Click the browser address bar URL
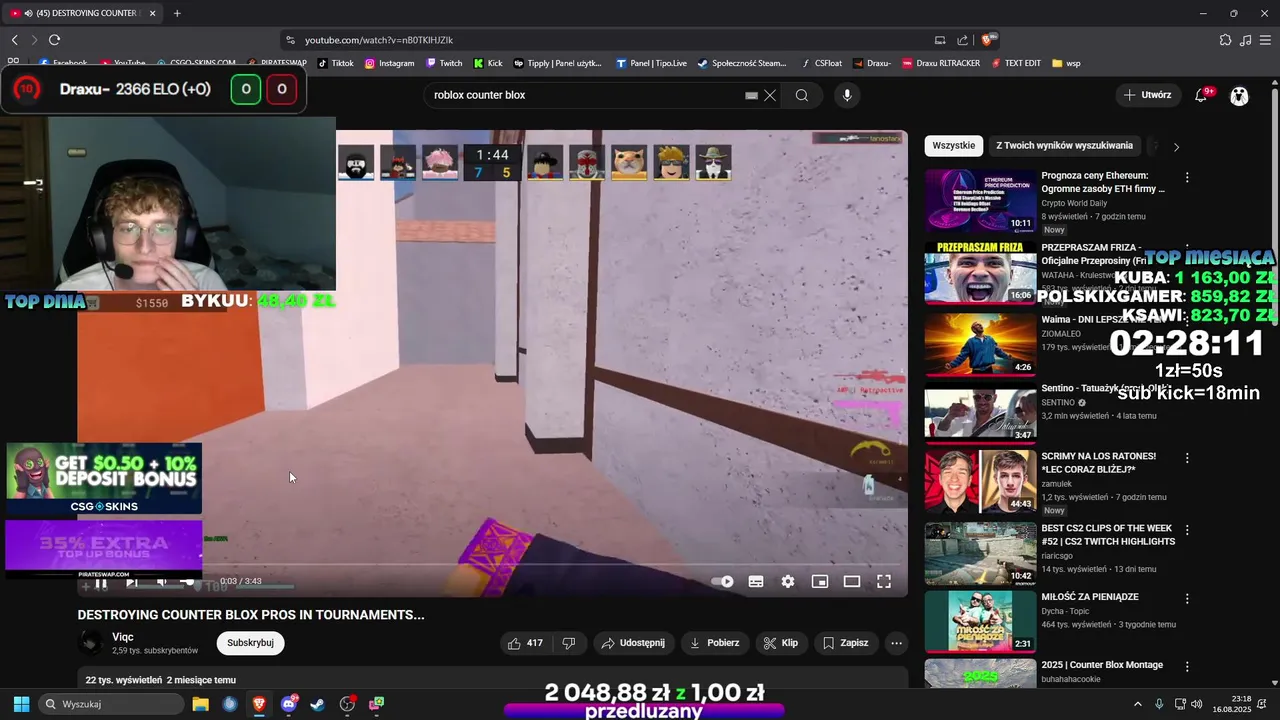 point(379,40)
